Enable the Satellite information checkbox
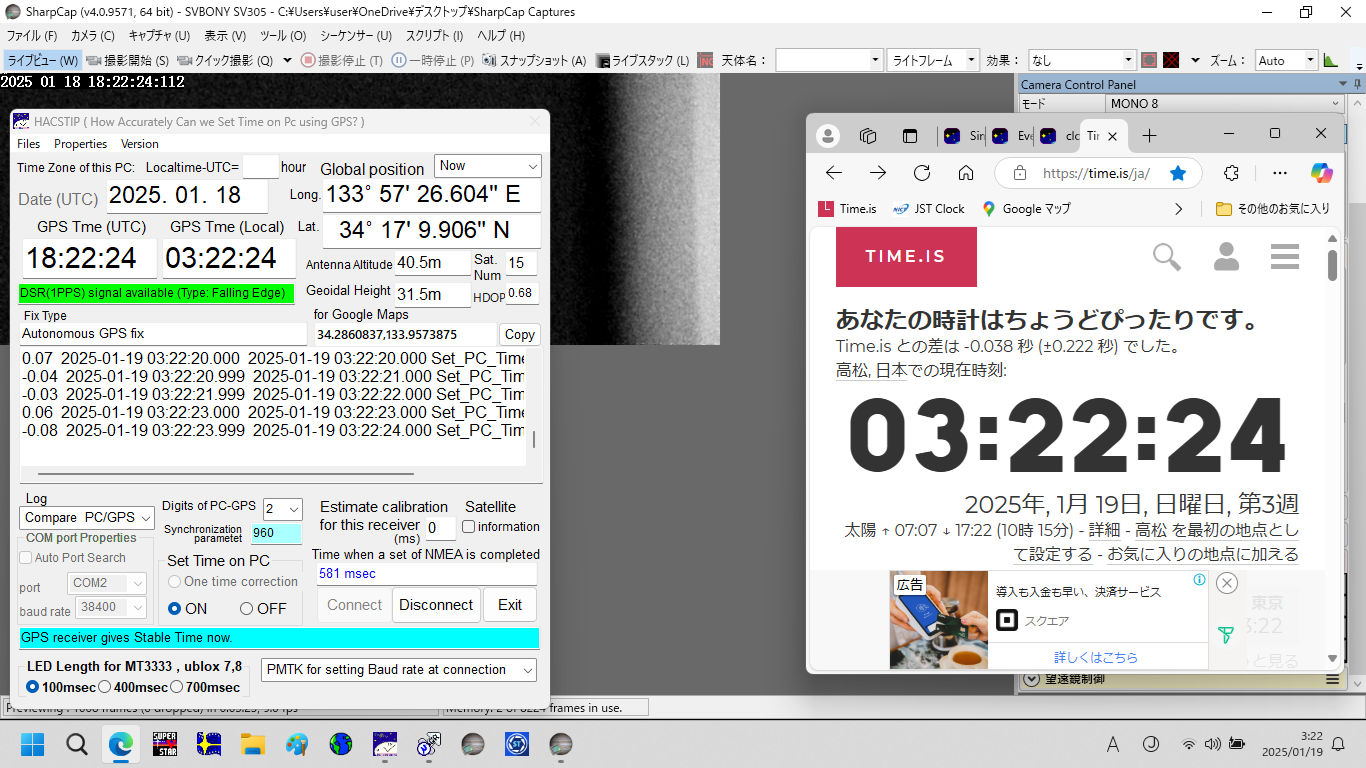The image size is (1366, 768). point(469,527)
